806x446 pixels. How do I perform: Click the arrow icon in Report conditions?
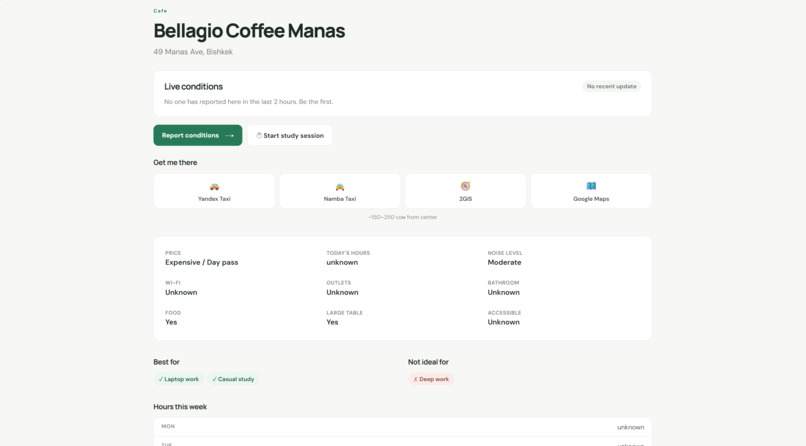point(229,136)
